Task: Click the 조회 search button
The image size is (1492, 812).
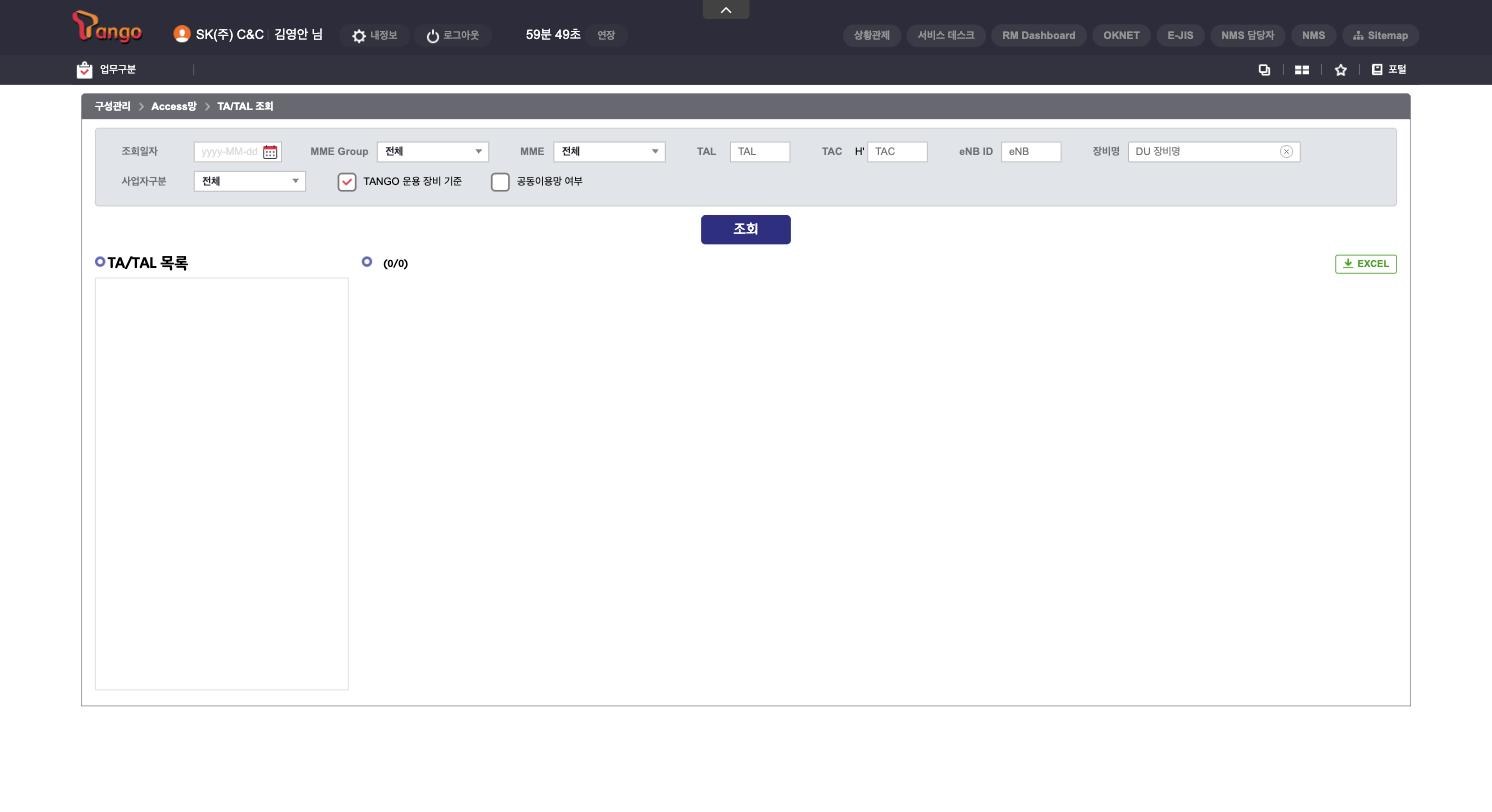Action: click(x=746, y=229)
